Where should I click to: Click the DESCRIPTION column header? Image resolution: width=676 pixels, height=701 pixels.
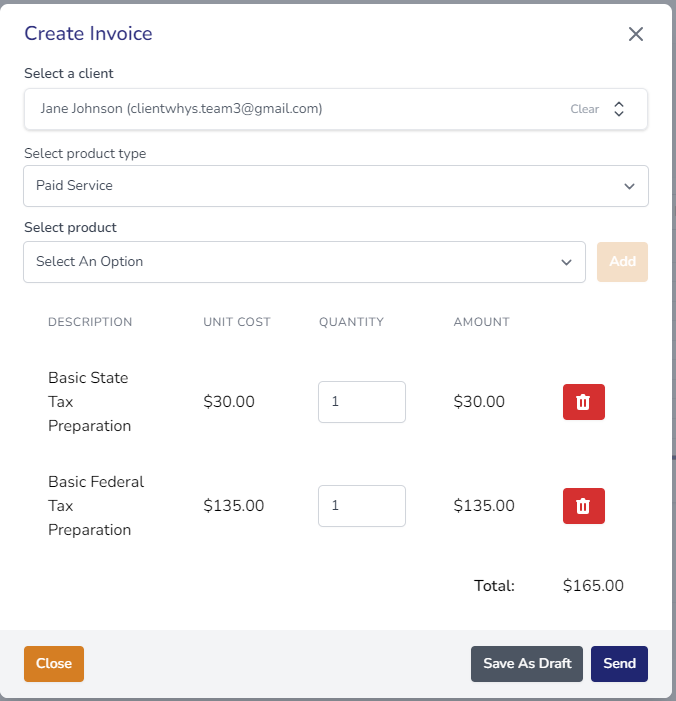click(x=90, y=322)
